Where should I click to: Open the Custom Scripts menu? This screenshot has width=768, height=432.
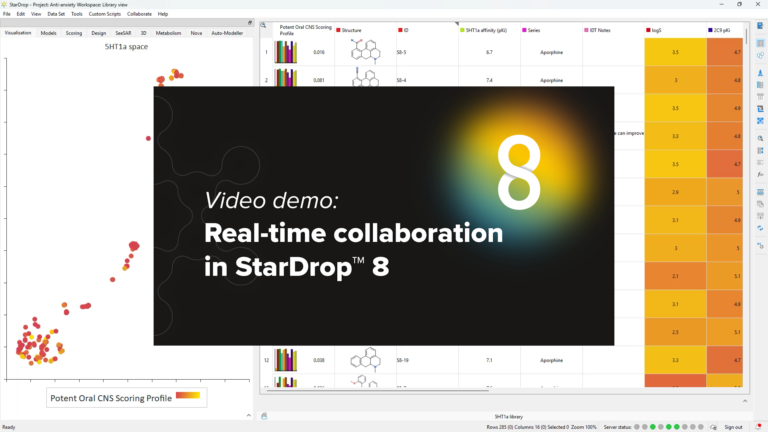tap(105, 14)
